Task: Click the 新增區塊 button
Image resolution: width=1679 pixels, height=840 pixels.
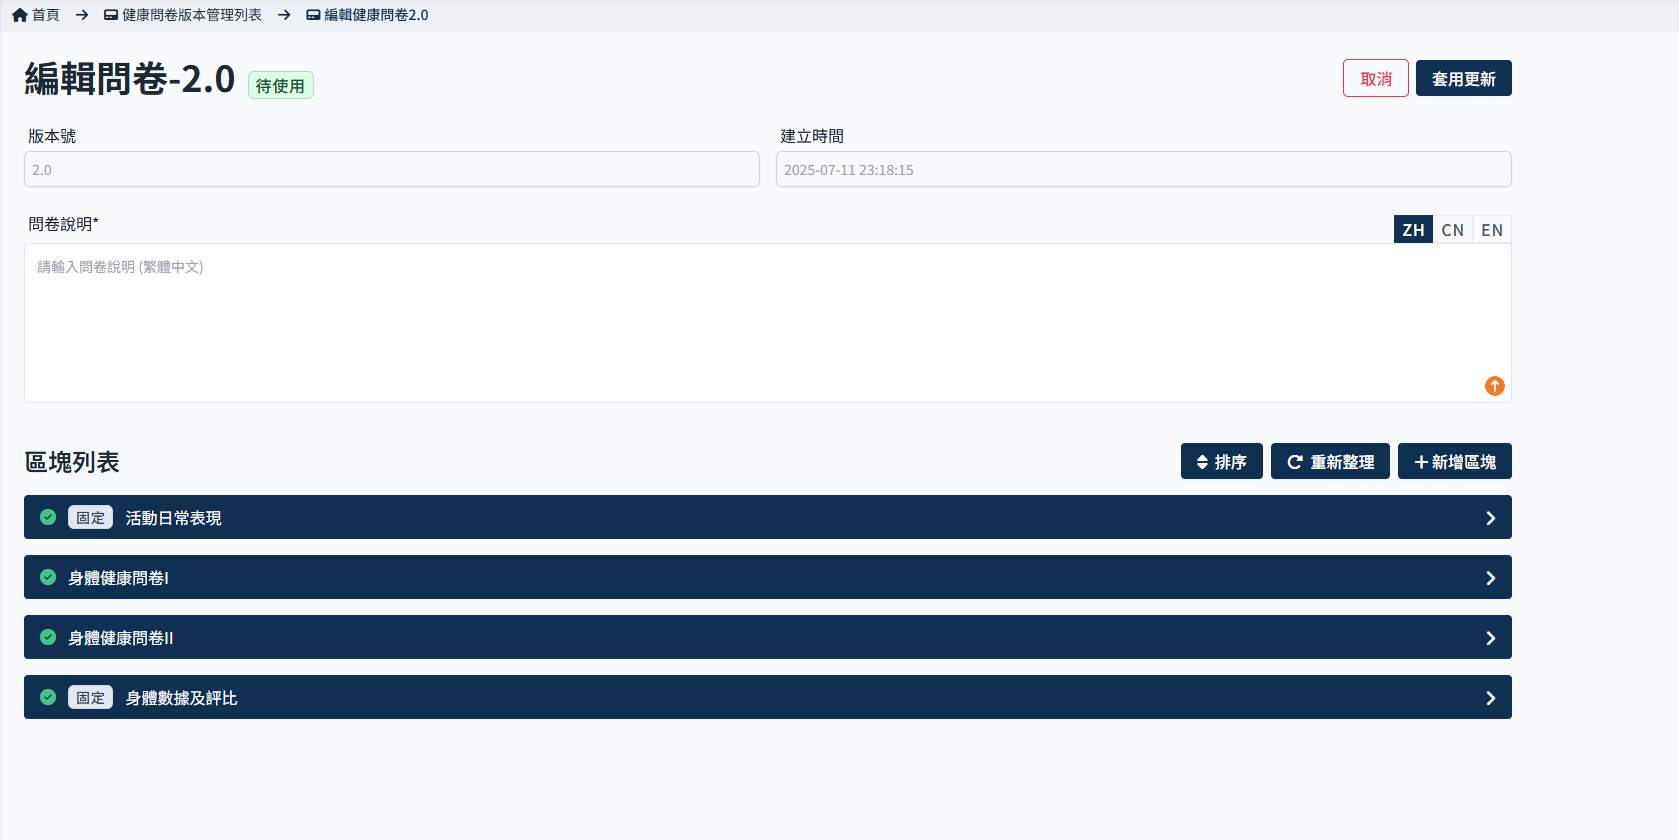Action: [1455, 461]
